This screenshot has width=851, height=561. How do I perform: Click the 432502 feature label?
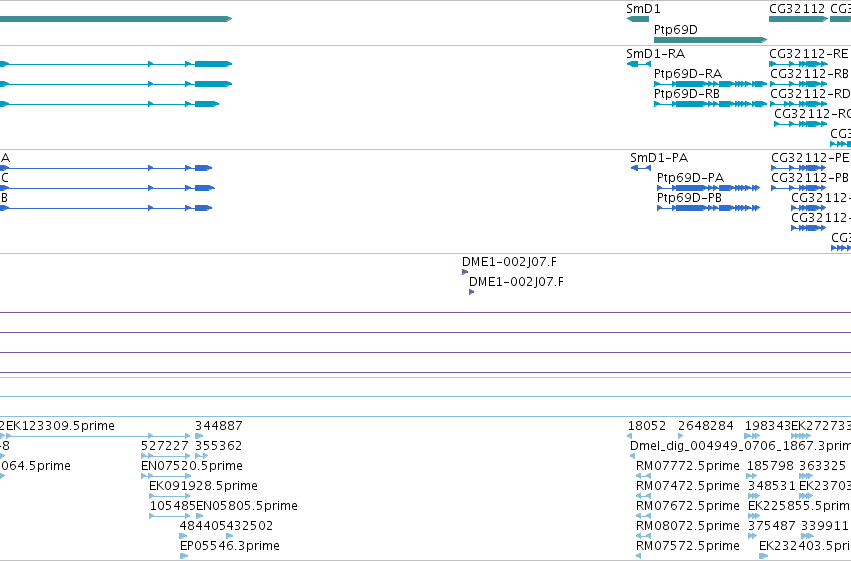point(250,526)
